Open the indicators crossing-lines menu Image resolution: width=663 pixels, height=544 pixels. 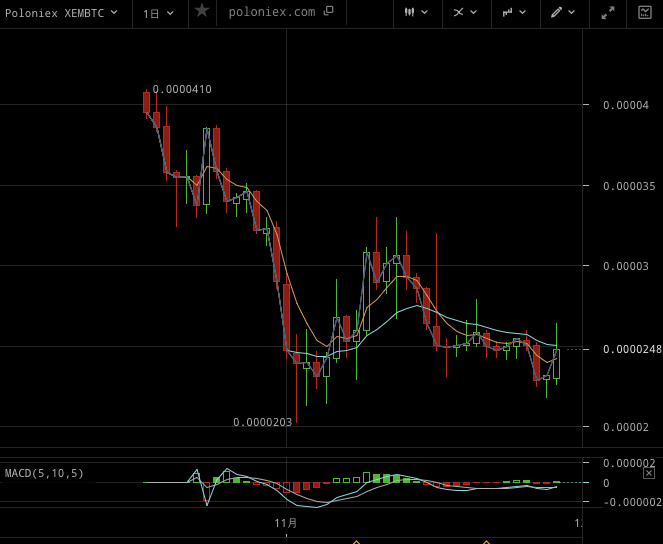click(458, 12)
